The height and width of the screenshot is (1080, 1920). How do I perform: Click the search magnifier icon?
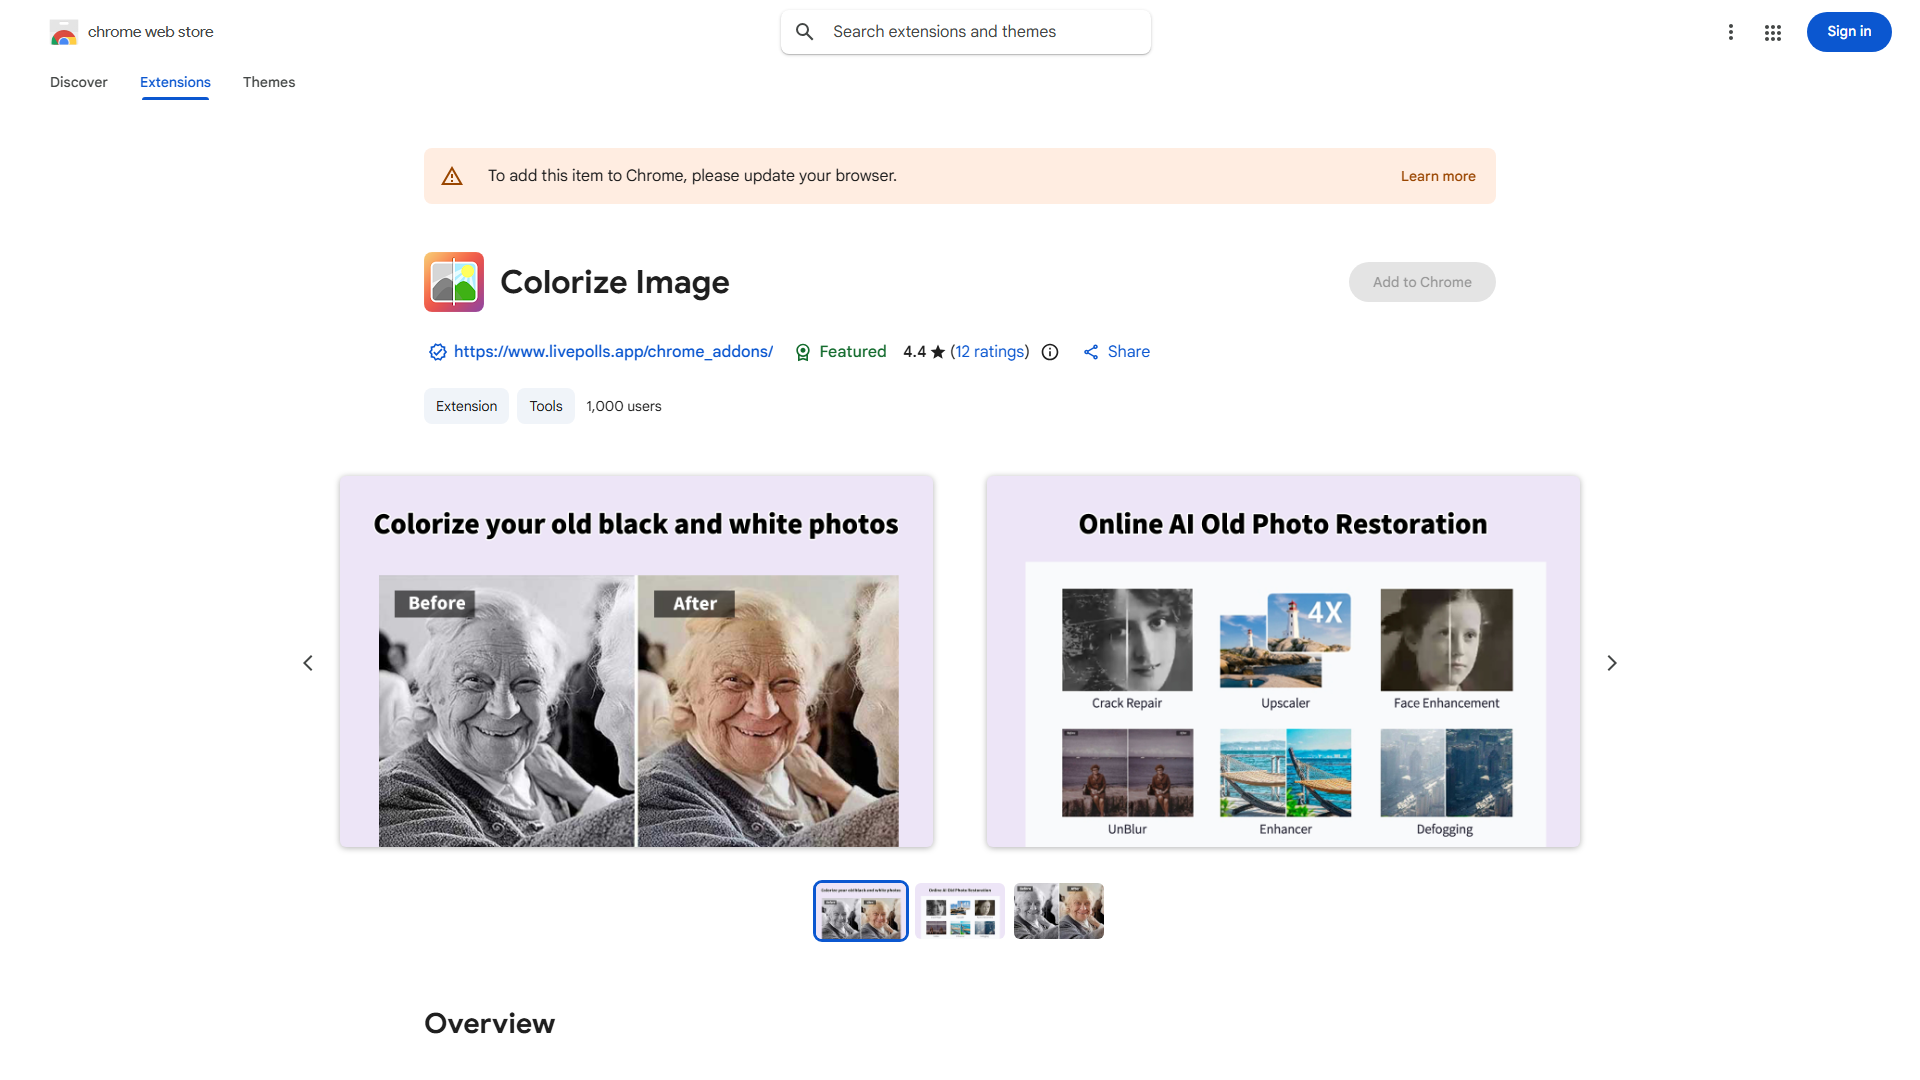coord(805,31)
